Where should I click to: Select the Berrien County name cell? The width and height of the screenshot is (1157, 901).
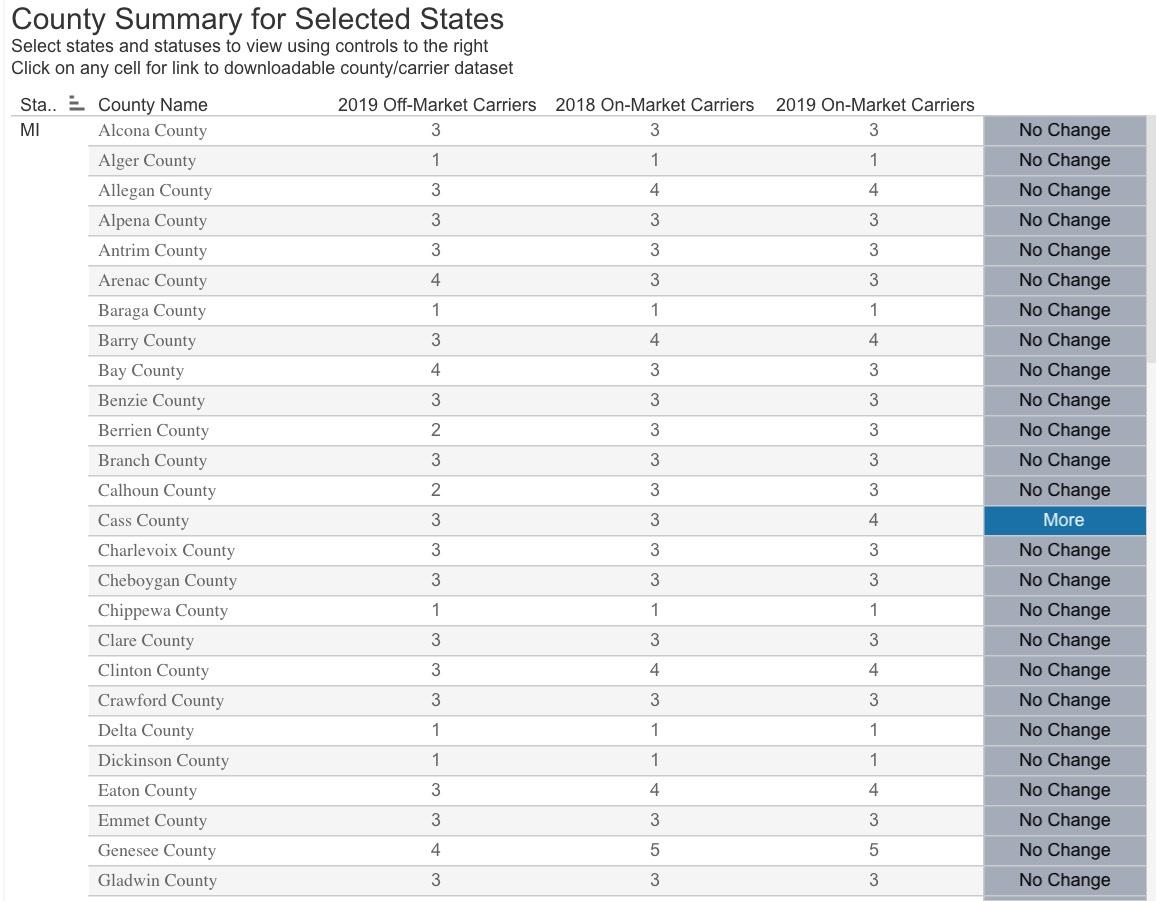pos(153,430)
